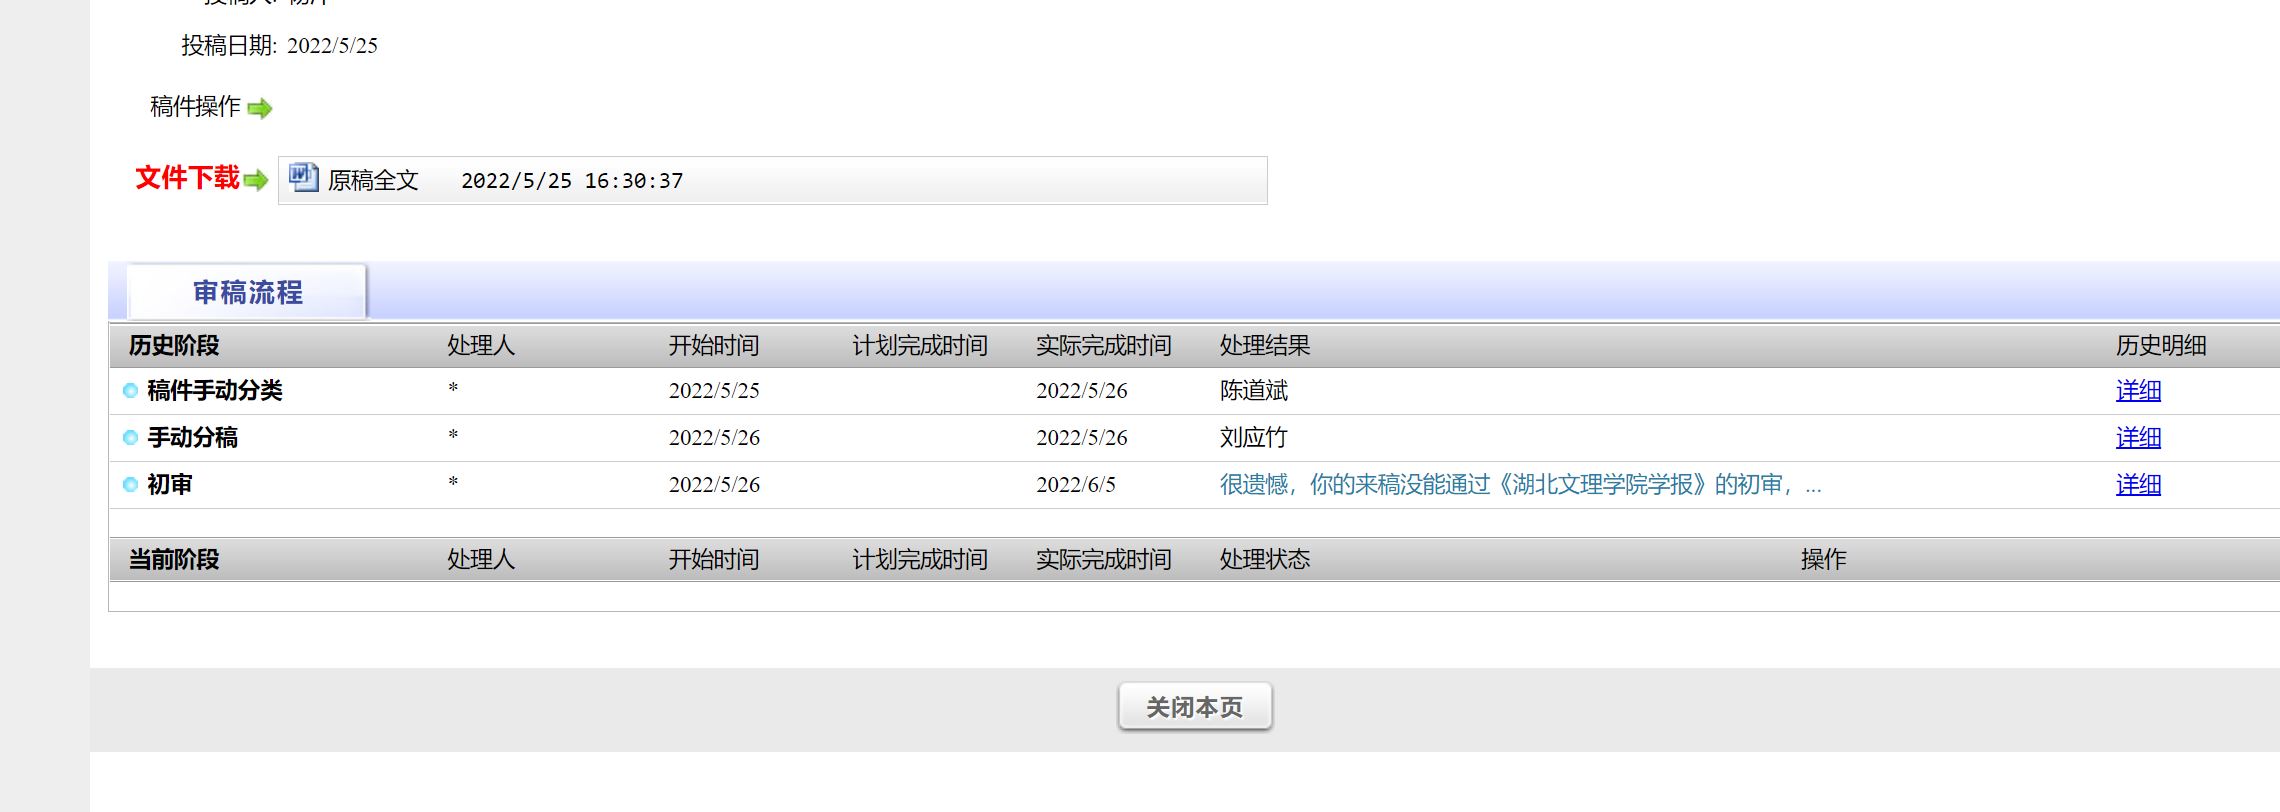2280x812 pixels.
Task: Click the blue bullet before 稿件手动分类
Action: point(130,391)
